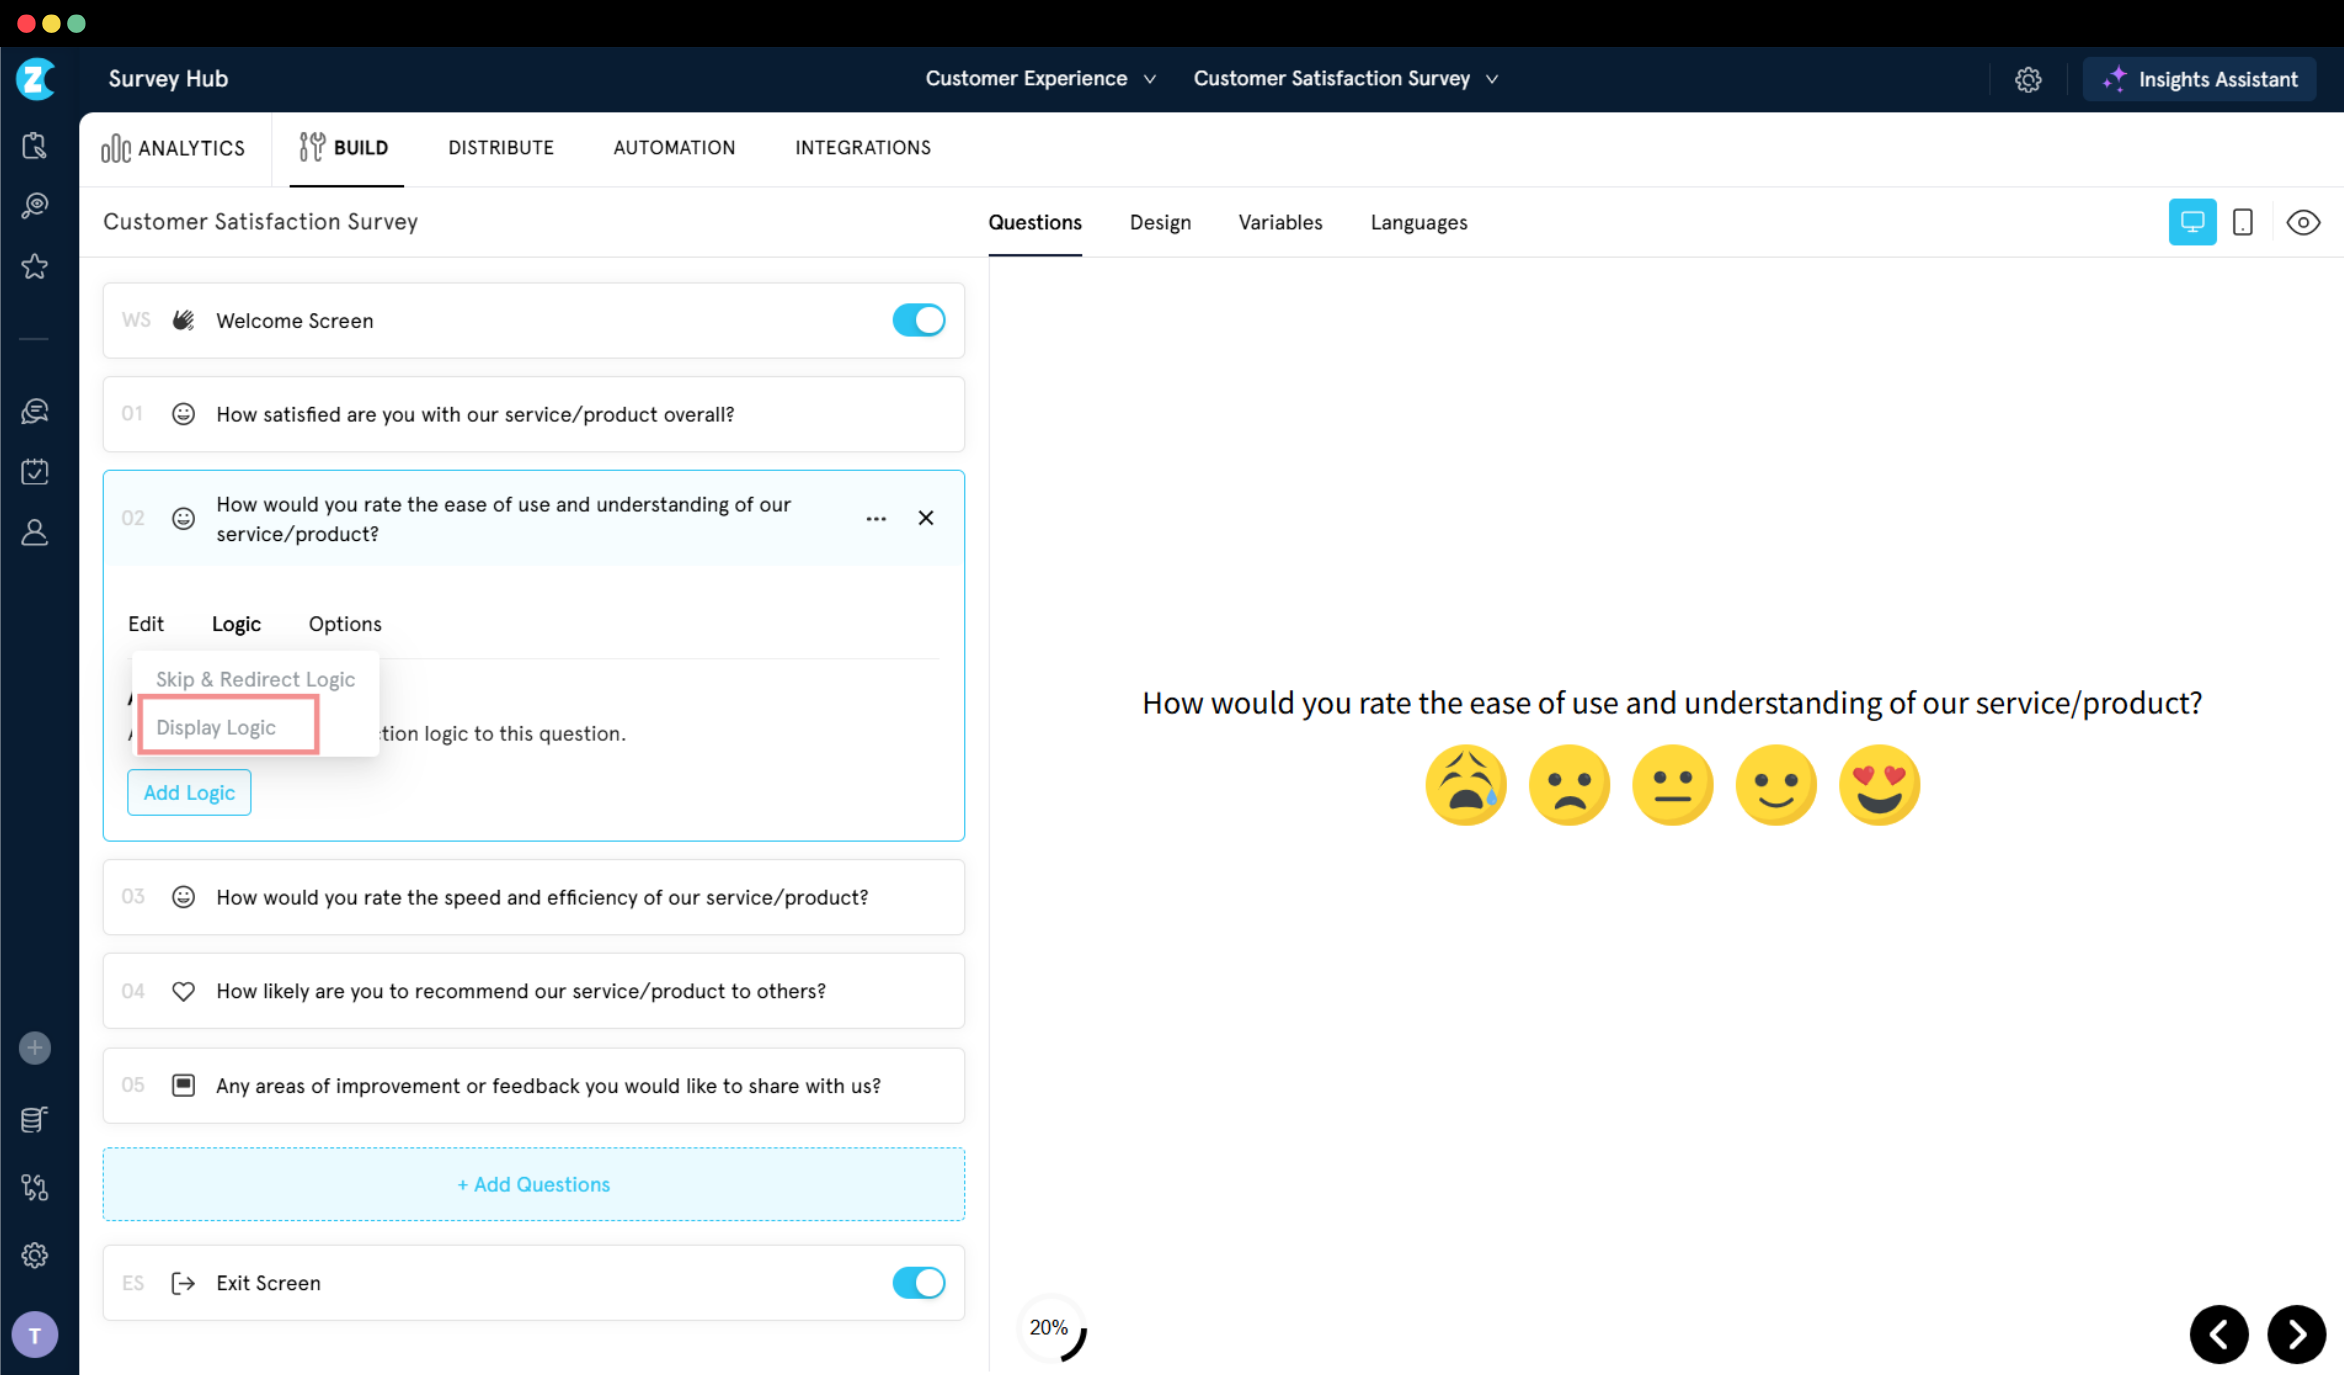Open the user profile icon in sidebar
The image size is (2344, 1375).
click(x=35, y=532)
